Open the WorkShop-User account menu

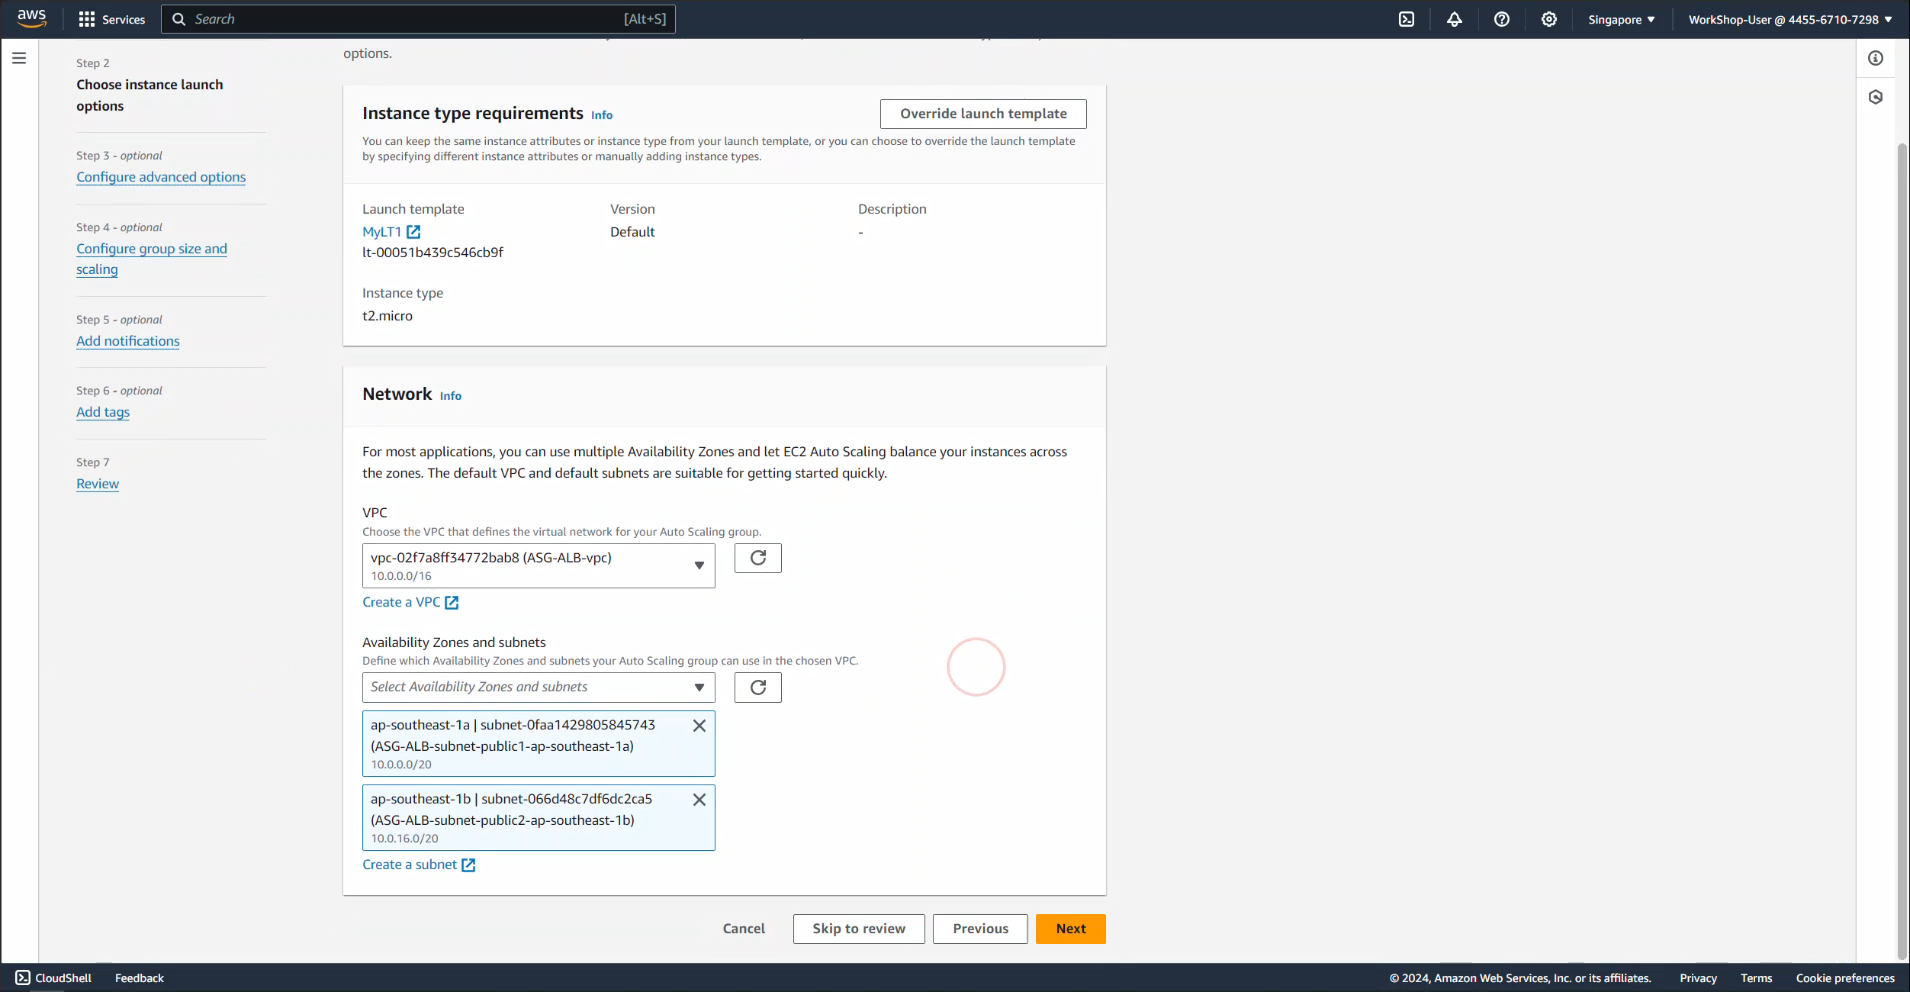1789,19
